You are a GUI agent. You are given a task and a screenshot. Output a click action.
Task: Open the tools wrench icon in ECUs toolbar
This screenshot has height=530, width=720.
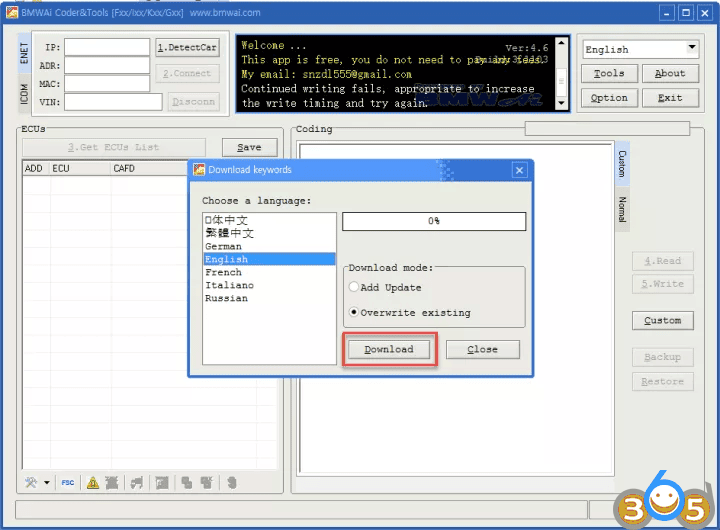[31, 482]
